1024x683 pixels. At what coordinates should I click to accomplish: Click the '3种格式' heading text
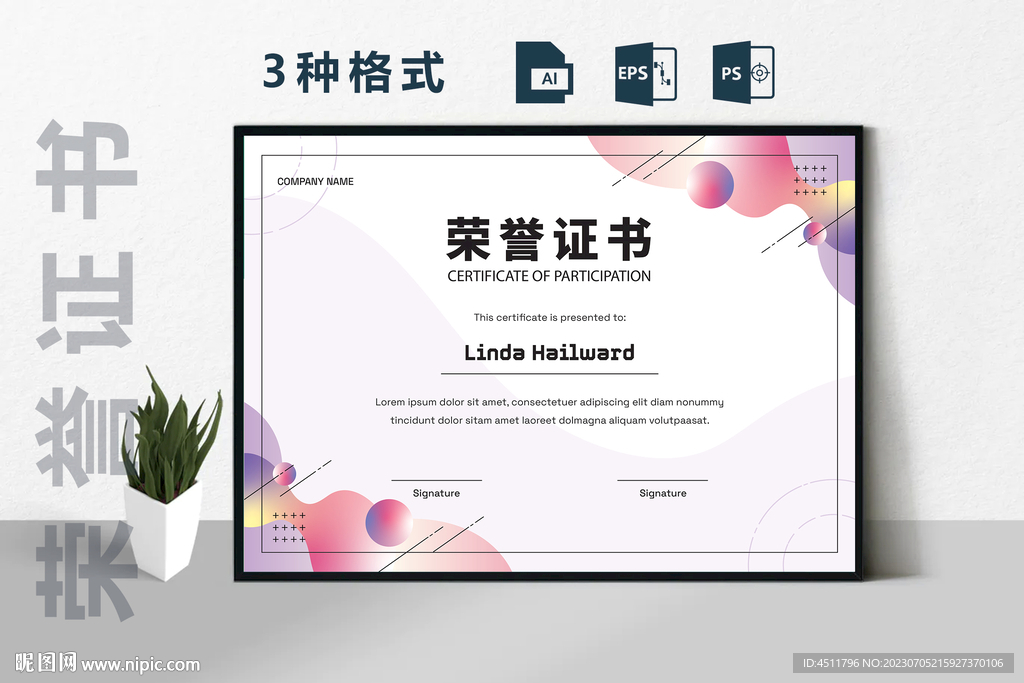click(354, 72)
